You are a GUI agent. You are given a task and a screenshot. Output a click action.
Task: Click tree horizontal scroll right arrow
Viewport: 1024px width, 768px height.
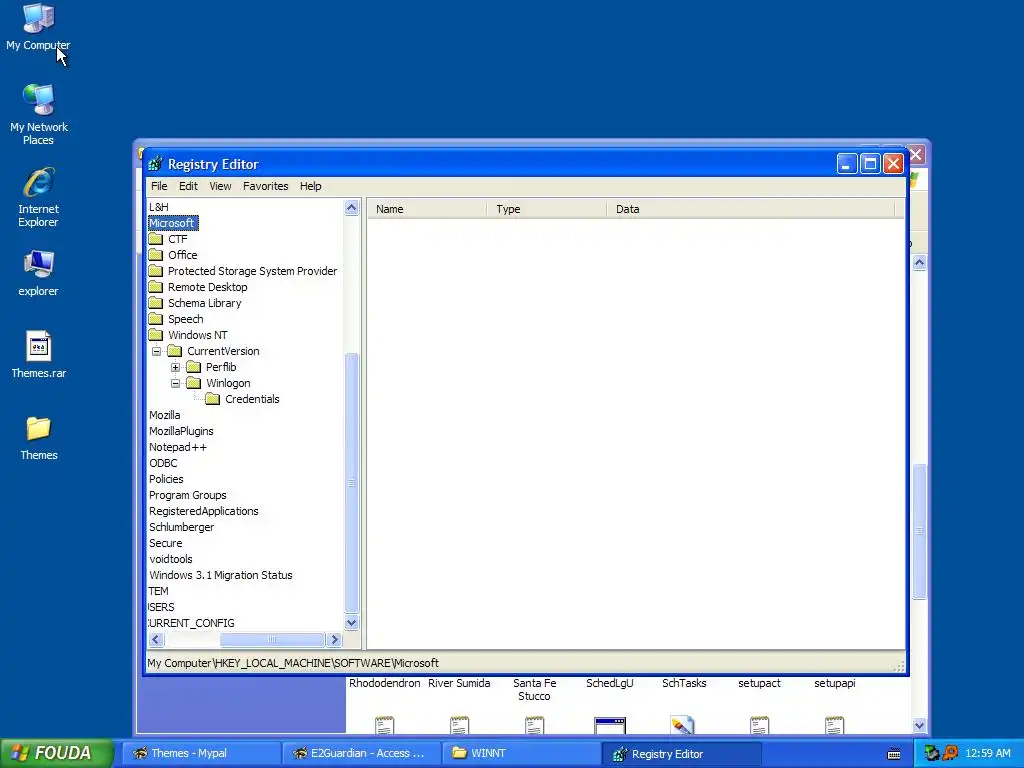point(334,639)
